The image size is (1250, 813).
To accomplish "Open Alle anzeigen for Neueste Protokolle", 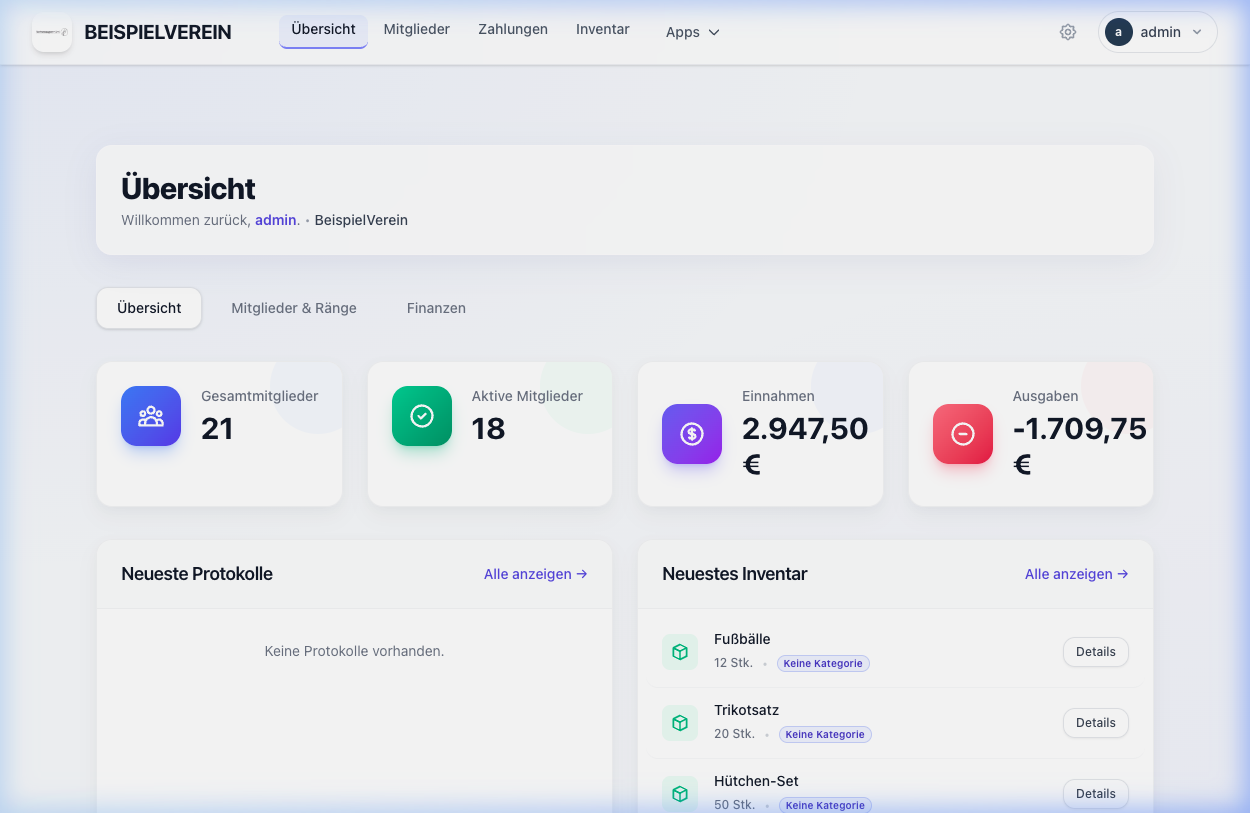I will pyautogui.click(x=535, y=574).
